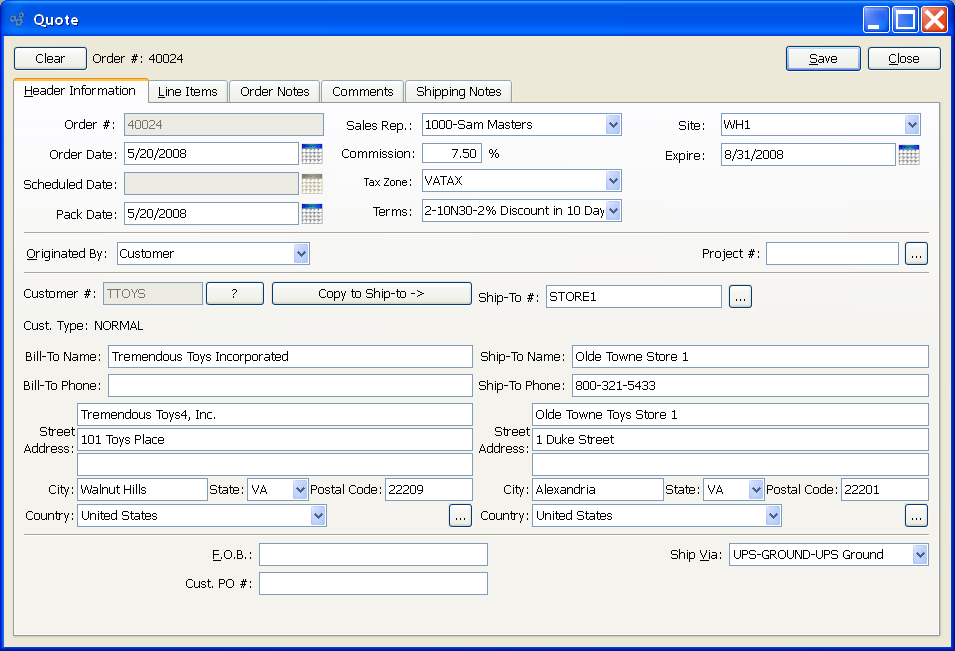Image resolution: width=955 pixels, height=651 pixels.
Task: Click the Ship-To # browse ellipsis button
Action: [739, 297]
